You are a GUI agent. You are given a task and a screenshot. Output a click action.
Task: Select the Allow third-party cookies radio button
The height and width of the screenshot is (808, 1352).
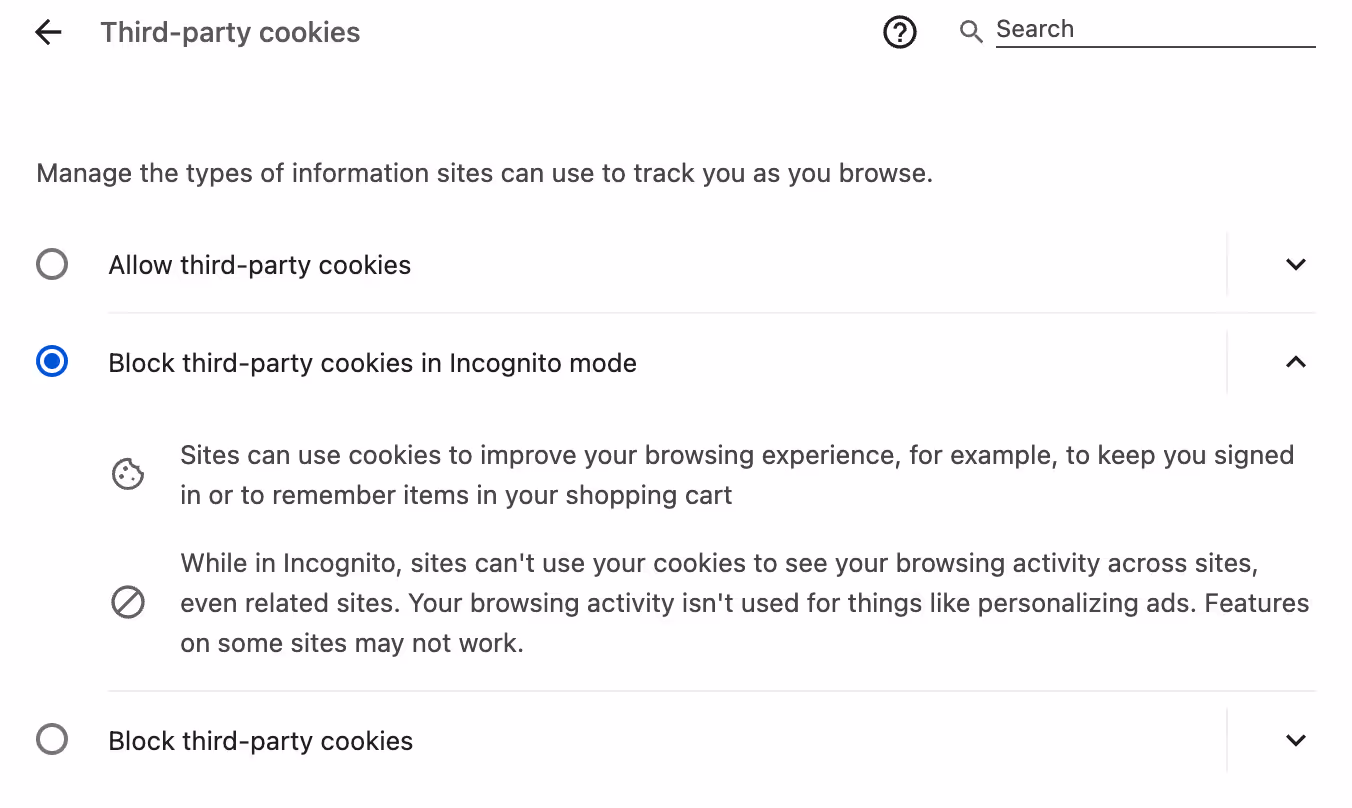52,264
